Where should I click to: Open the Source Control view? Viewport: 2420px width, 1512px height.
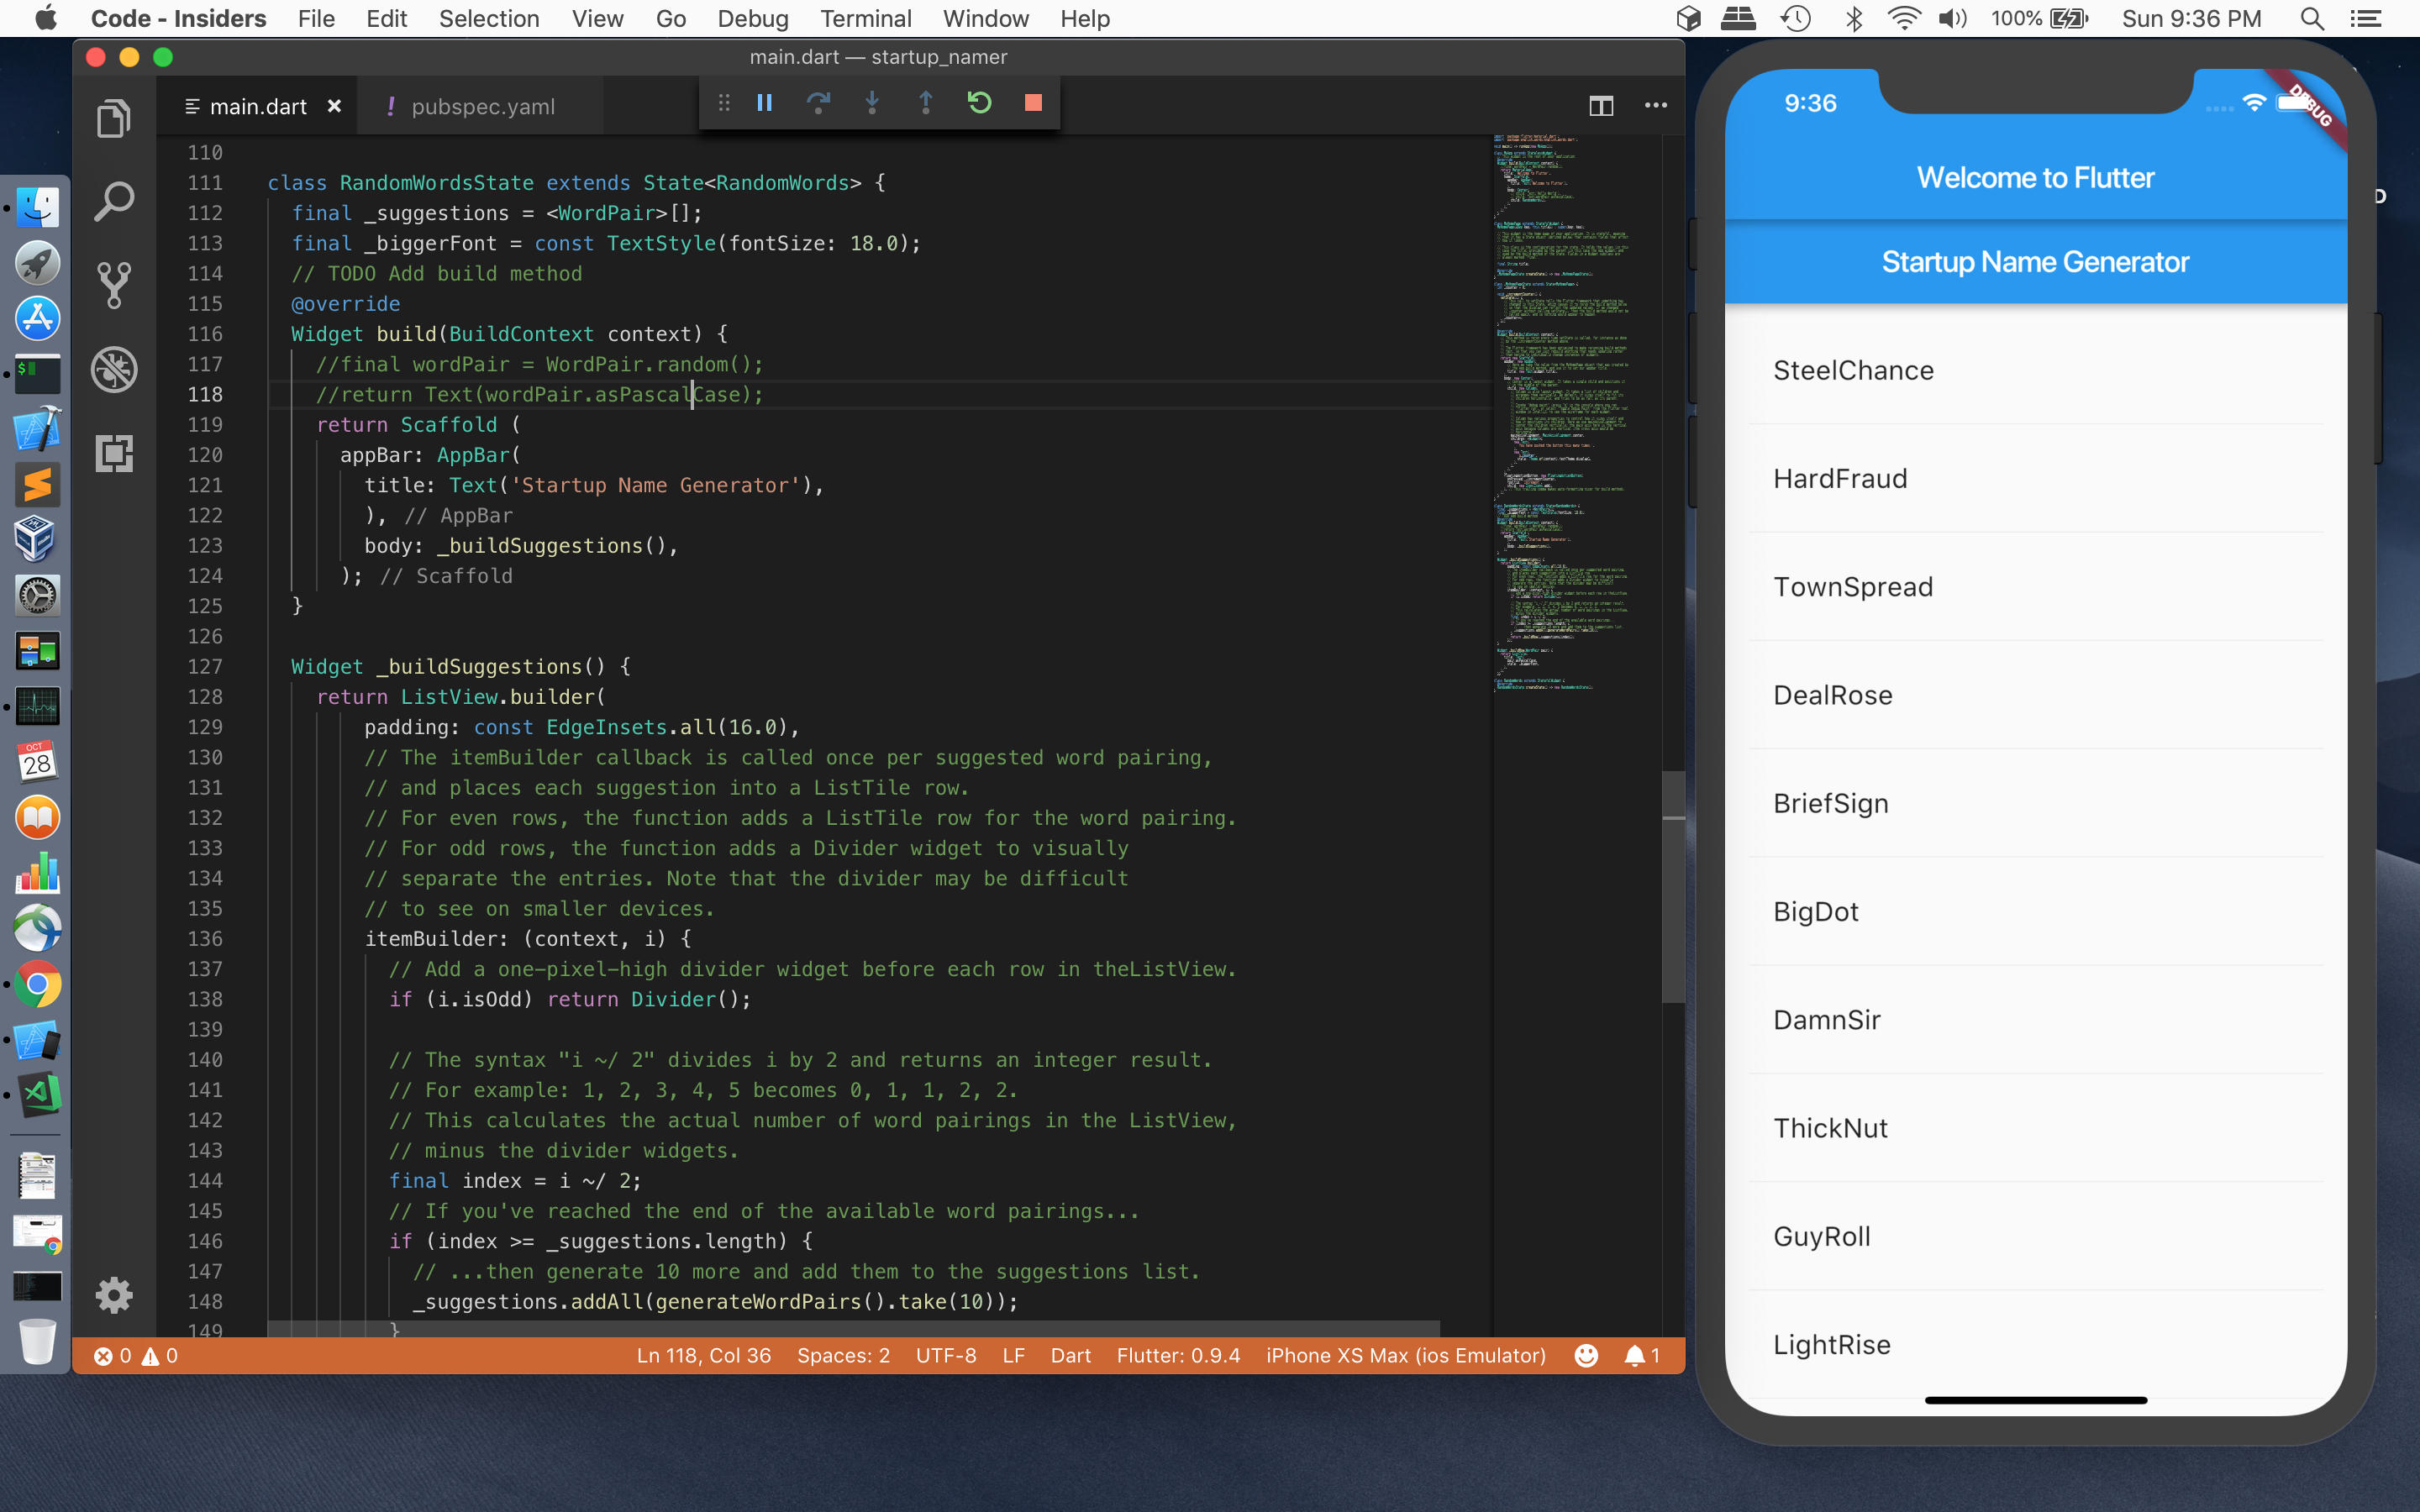coord(114,286)
